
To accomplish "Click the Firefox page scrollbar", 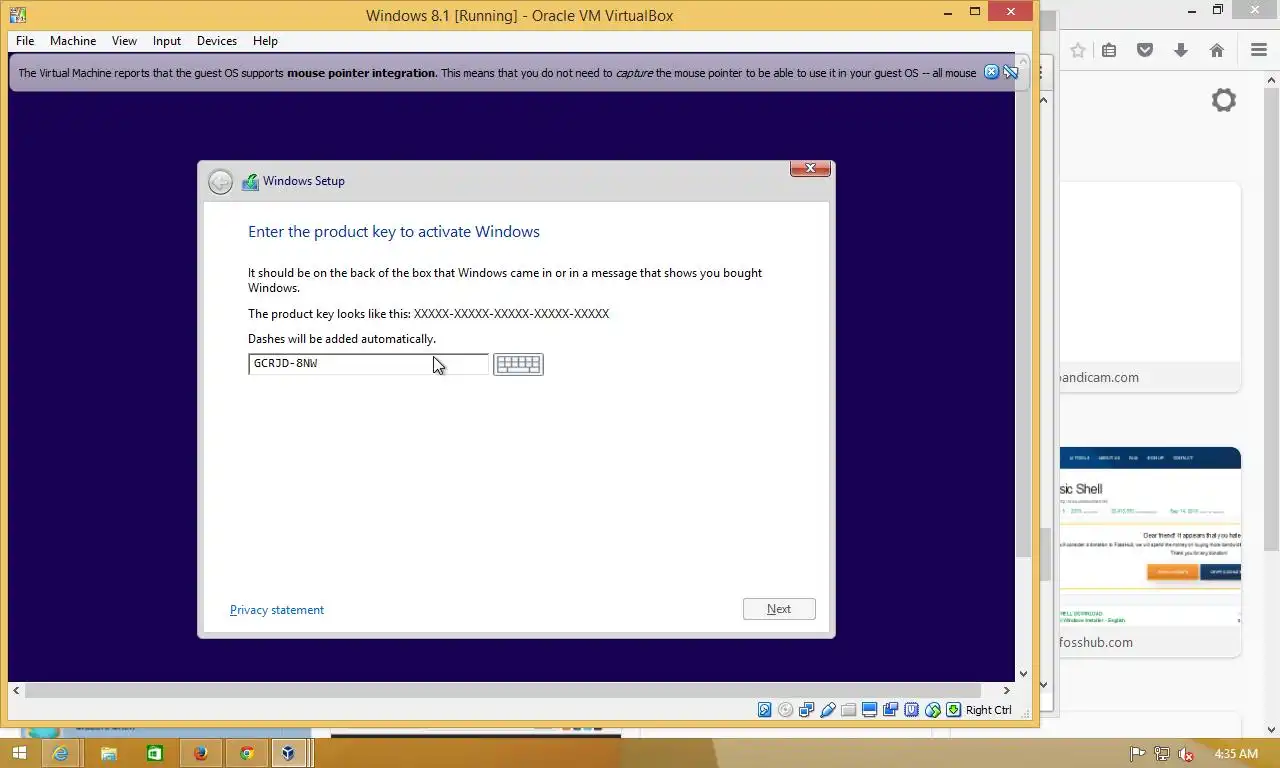I will point(1270,320).
